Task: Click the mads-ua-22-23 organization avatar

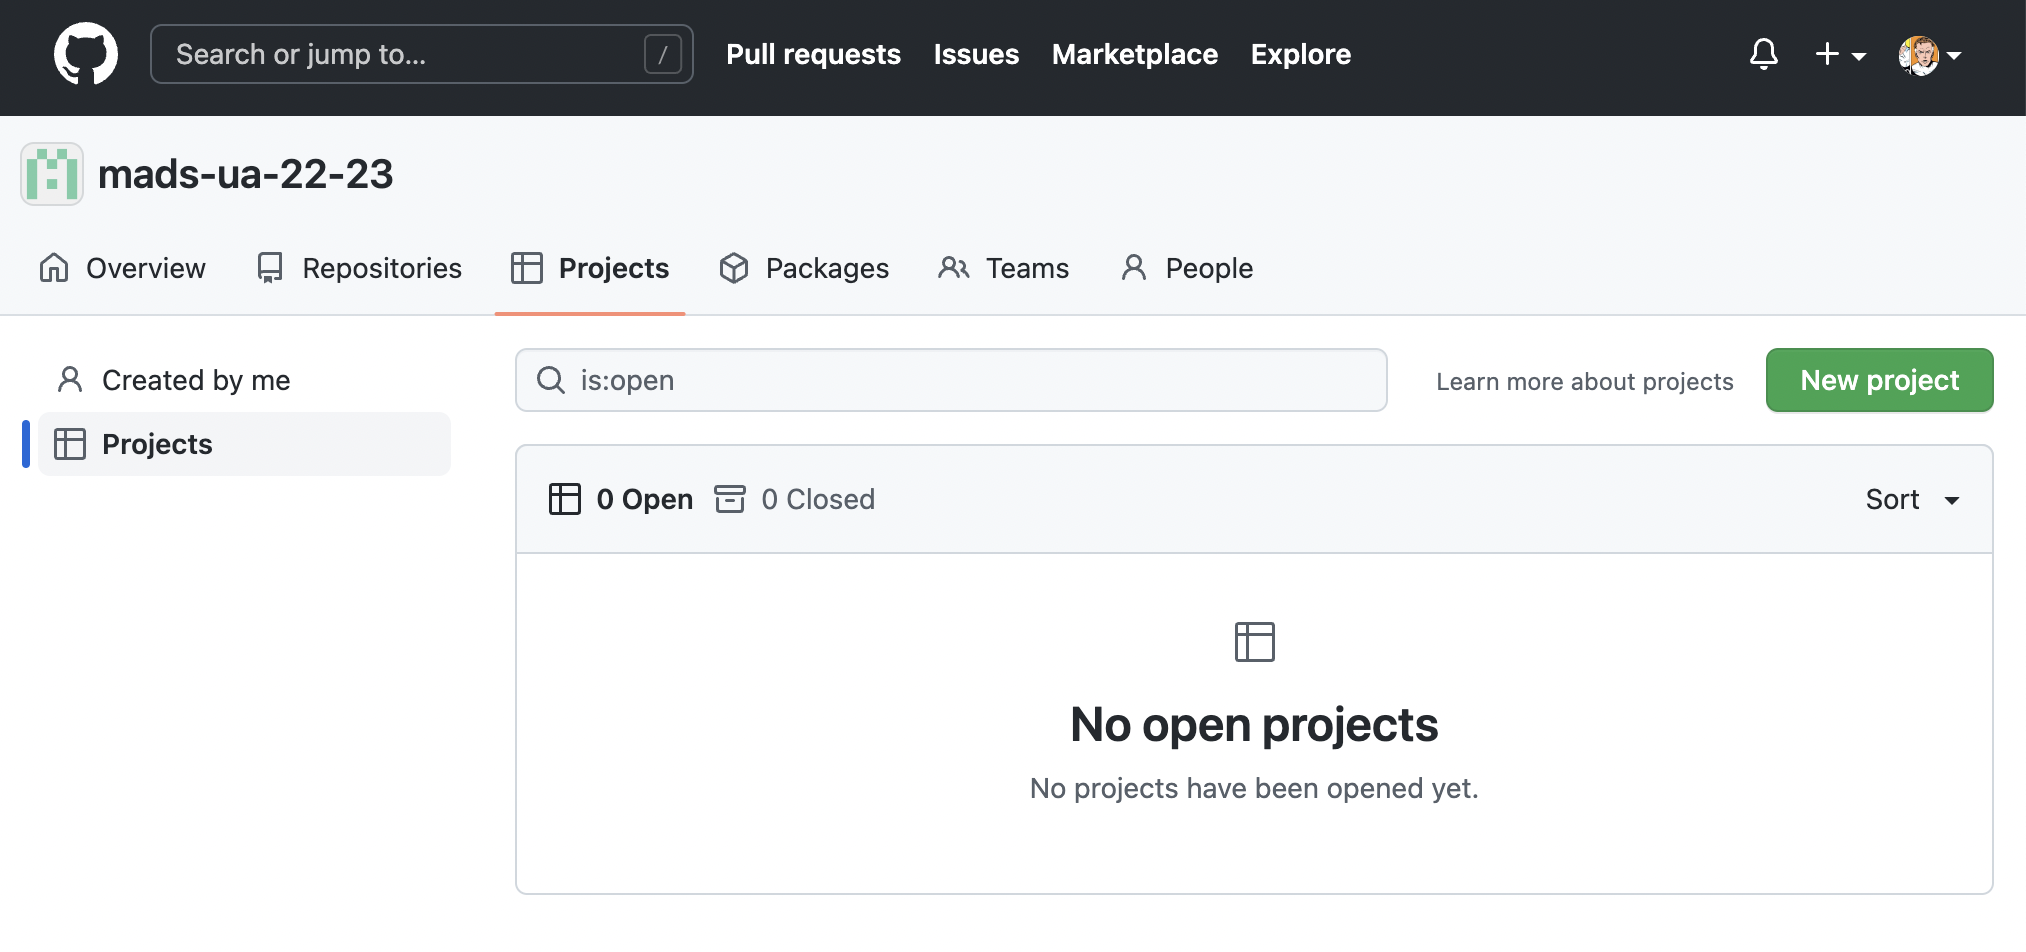Action: coord(52,174)
